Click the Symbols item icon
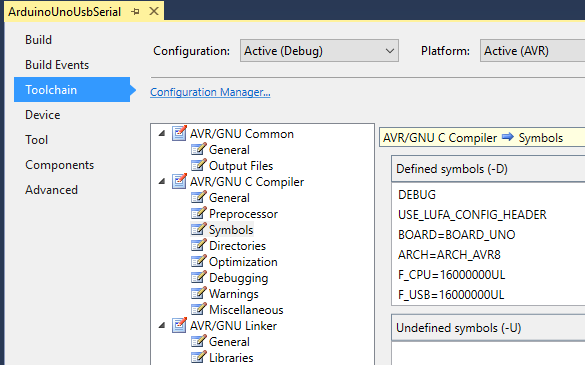 point(198,230)
